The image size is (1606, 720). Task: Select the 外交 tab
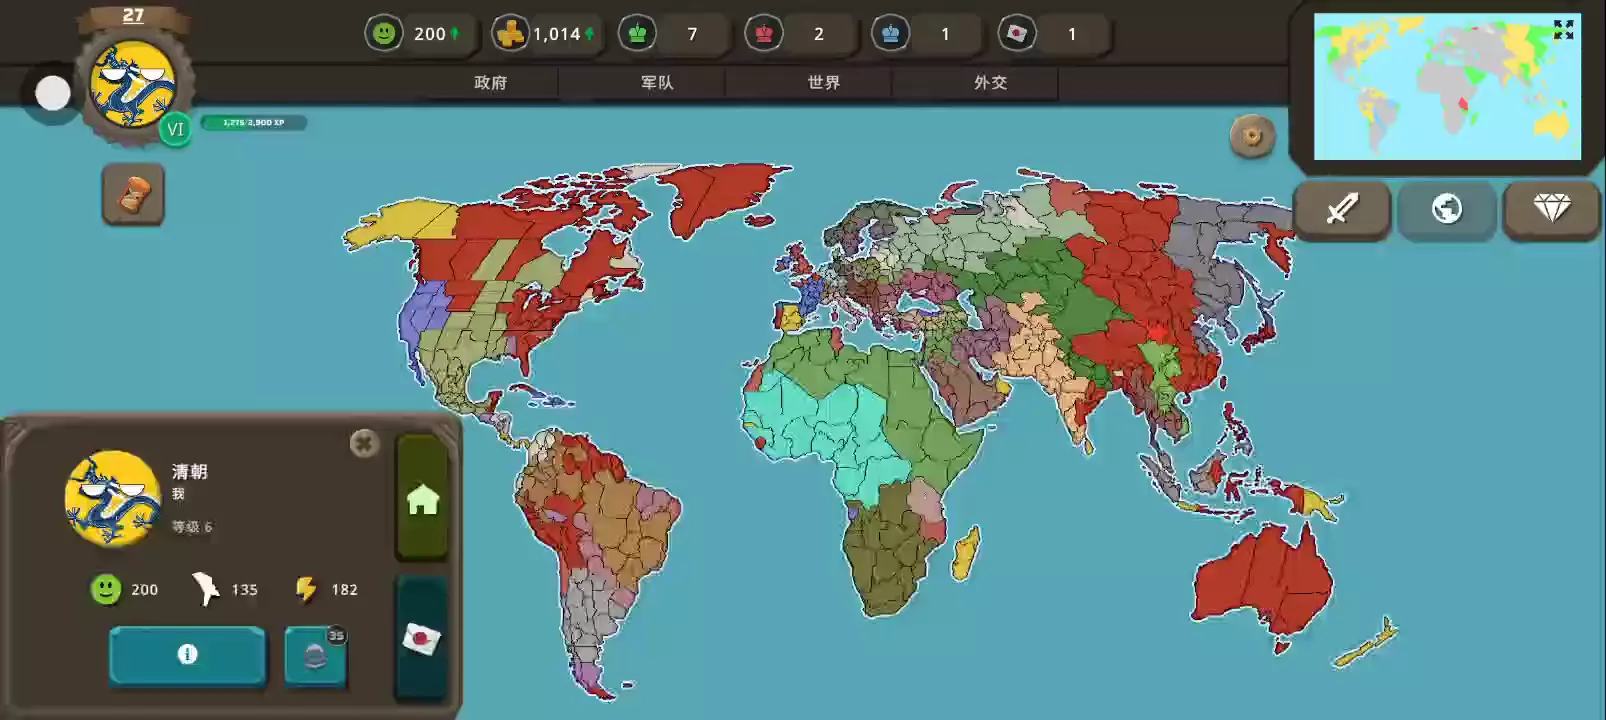coord(991,83)
